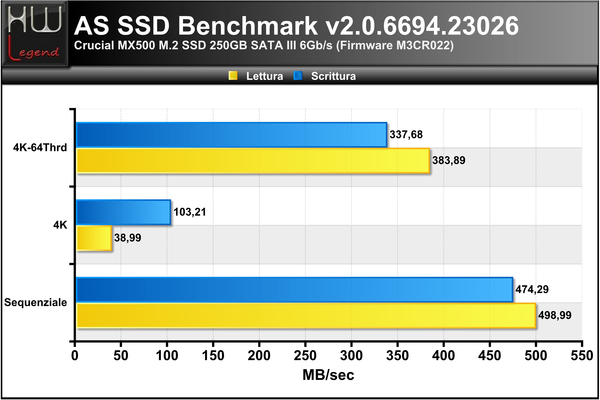The image size is (600, 400).
Task: Click the 300 tick label
Action: [x=351, y=356]
